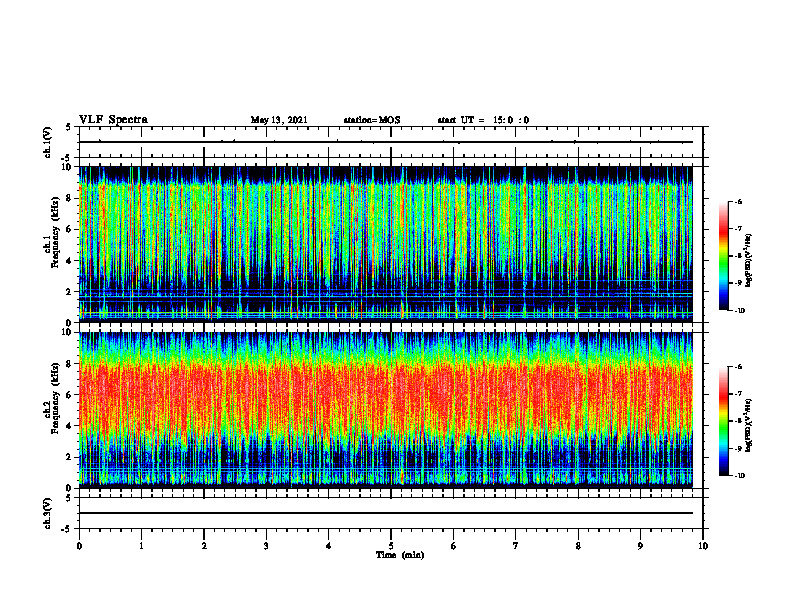Select the ch.2 spectrogram panel
792x612 pixels.
coord(386,410)
